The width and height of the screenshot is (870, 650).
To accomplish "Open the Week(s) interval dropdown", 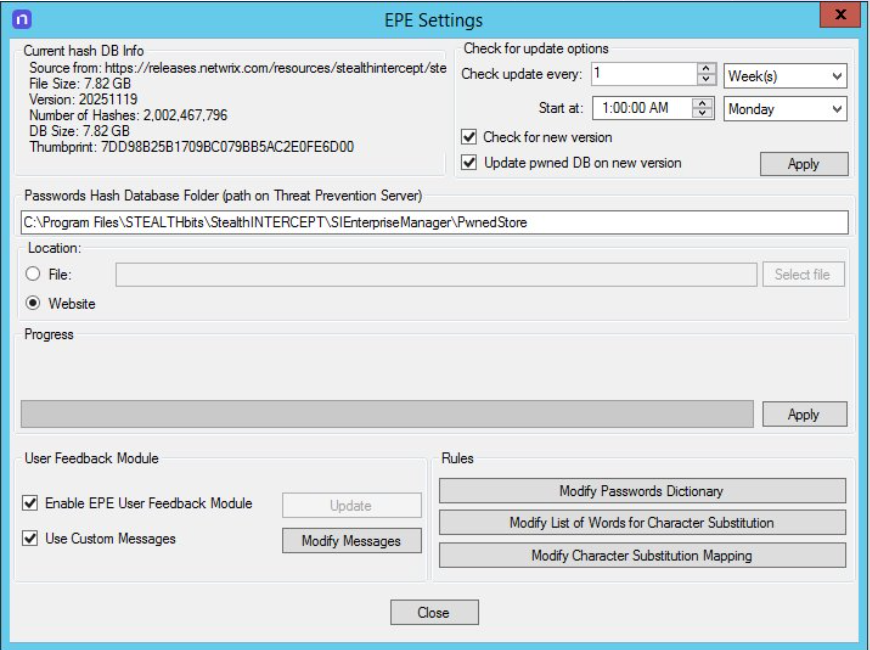I will [784, 75].
